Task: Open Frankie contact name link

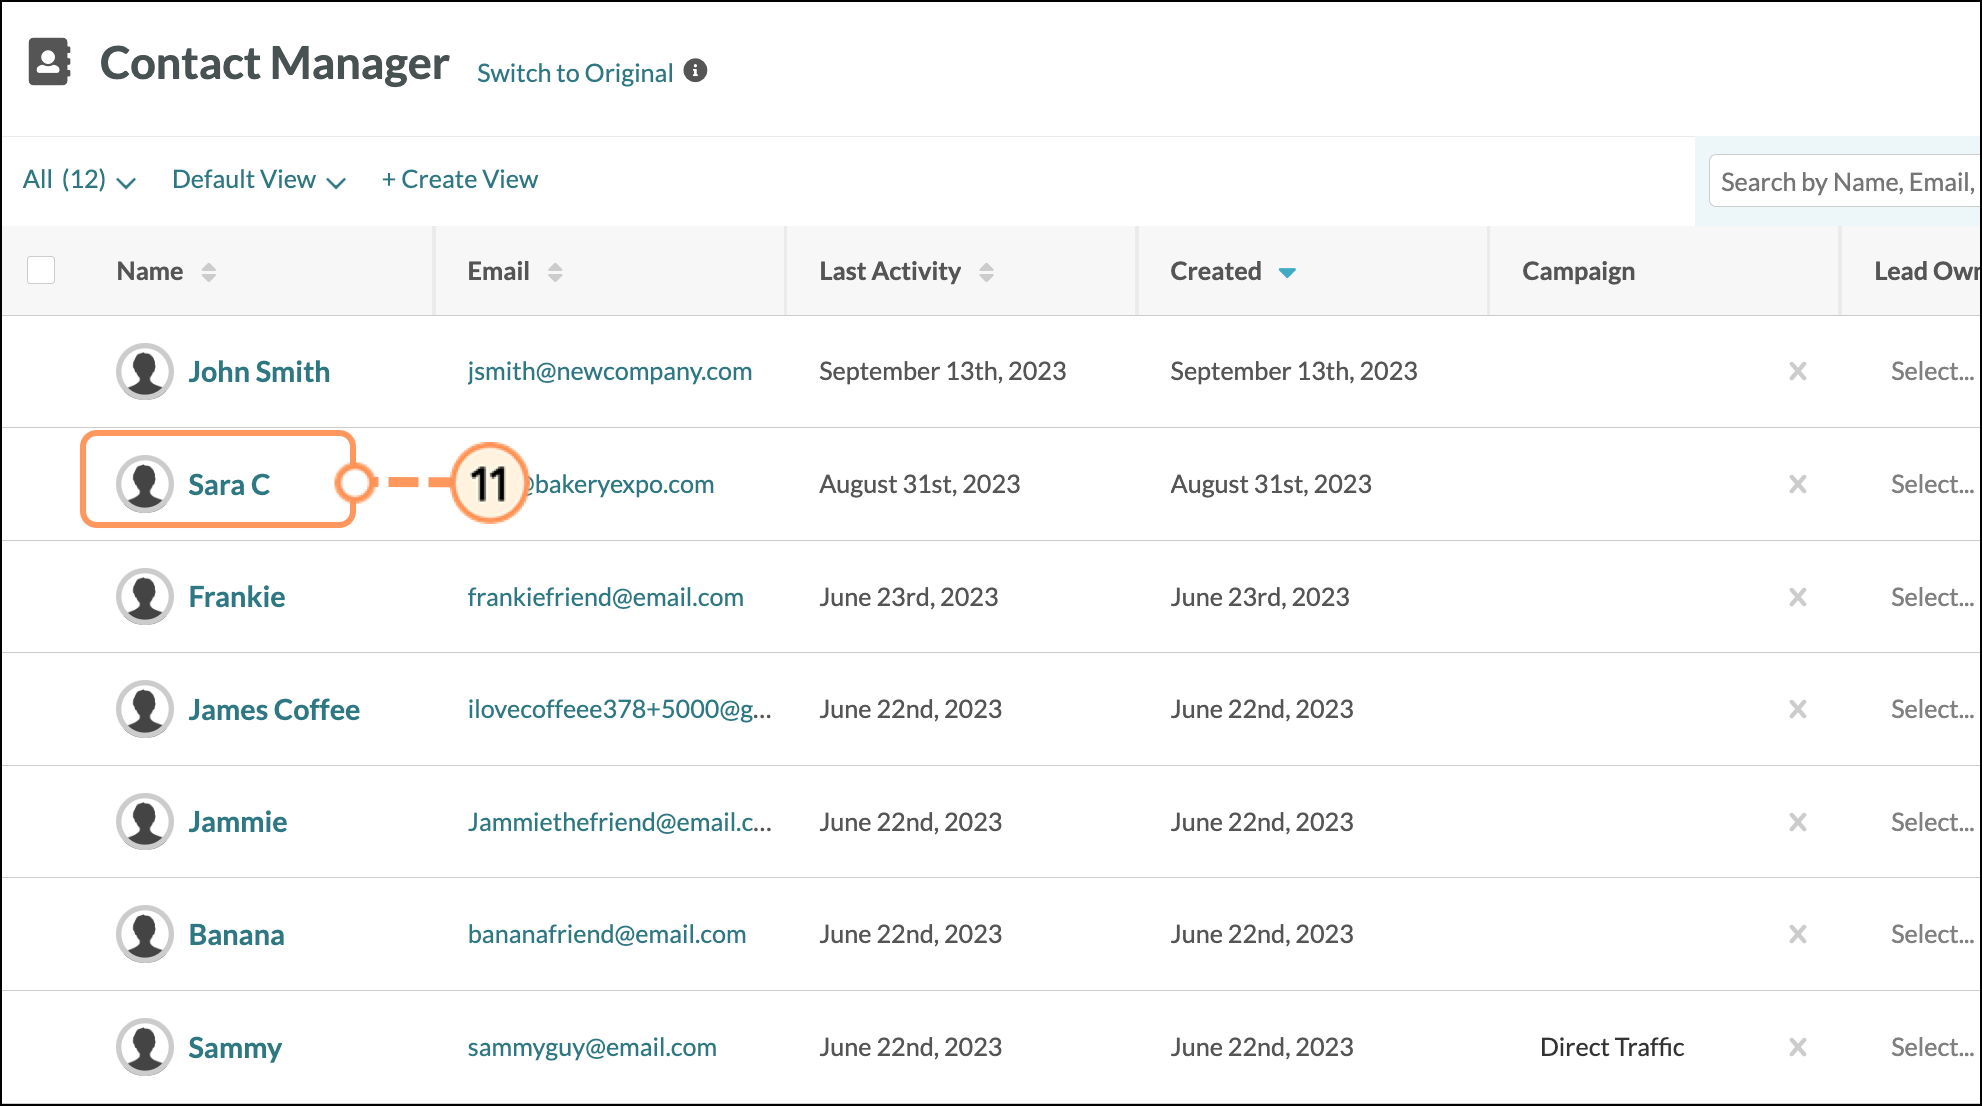Action: click(x=237, y=597)
